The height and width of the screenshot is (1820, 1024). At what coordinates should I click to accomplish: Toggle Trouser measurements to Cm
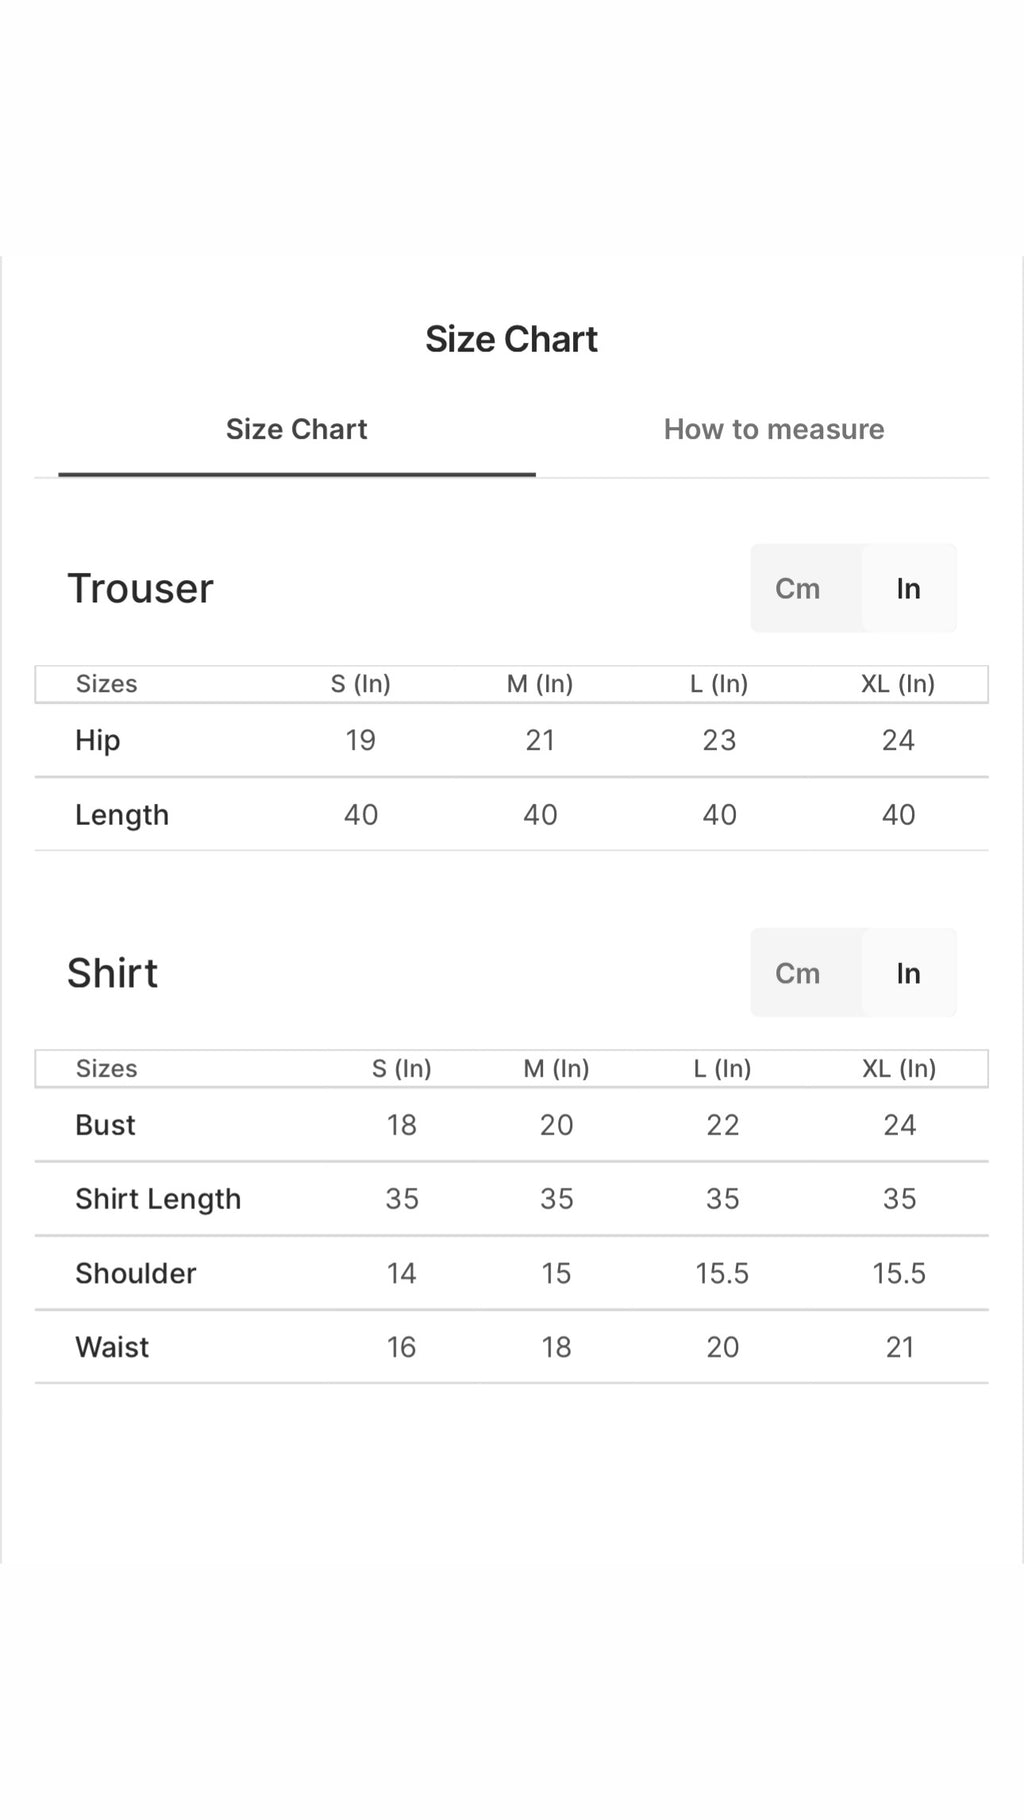(x=797, y=588)
